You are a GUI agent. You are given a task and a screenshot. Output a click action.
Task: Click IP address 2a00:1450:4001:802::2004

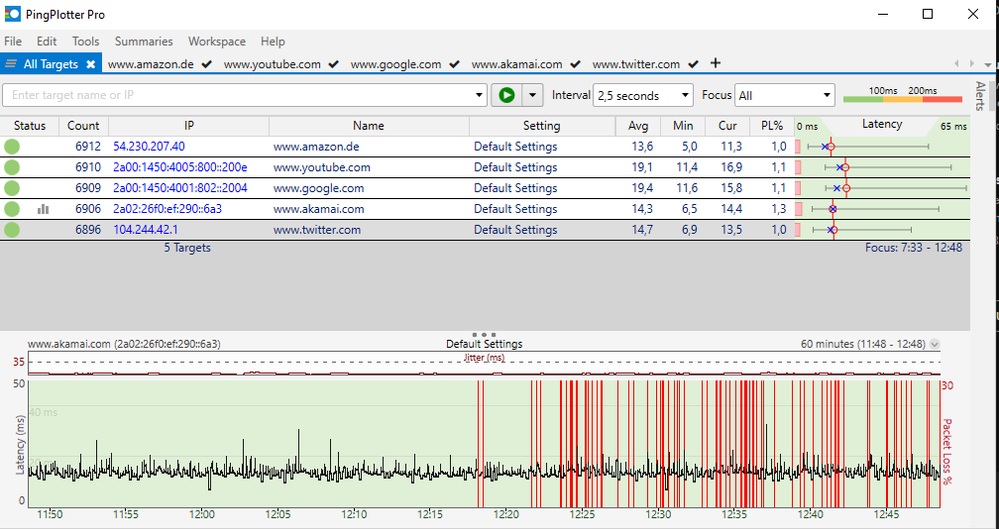(x=180, y=189)
